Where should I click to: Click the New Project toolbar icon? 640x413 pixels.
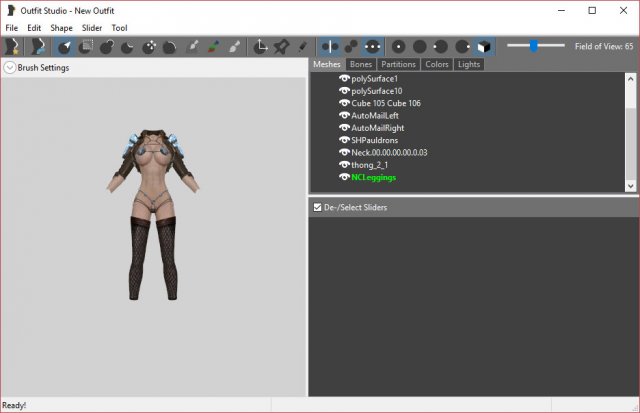[12, 46]
